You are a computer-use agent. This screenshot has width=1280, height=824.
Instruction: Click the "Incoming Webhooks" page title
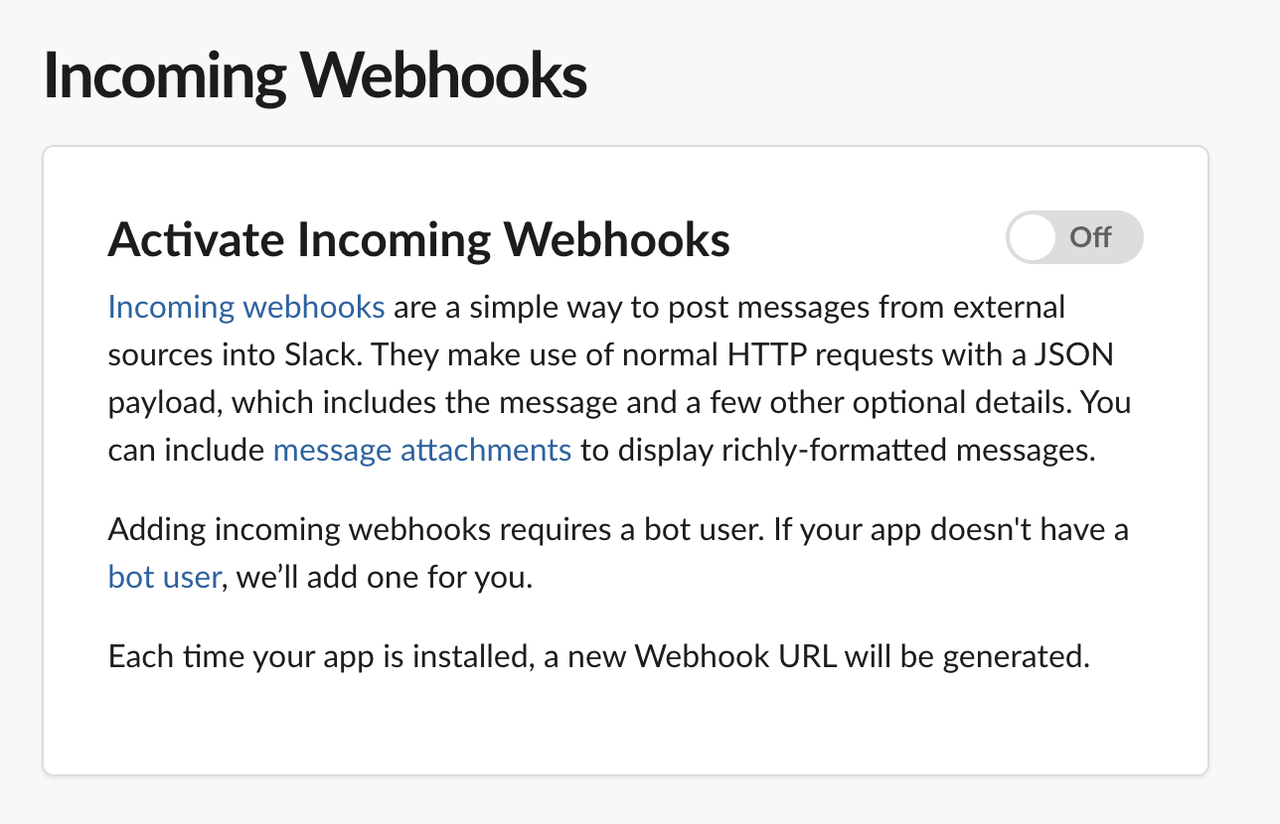click(315, 77)
